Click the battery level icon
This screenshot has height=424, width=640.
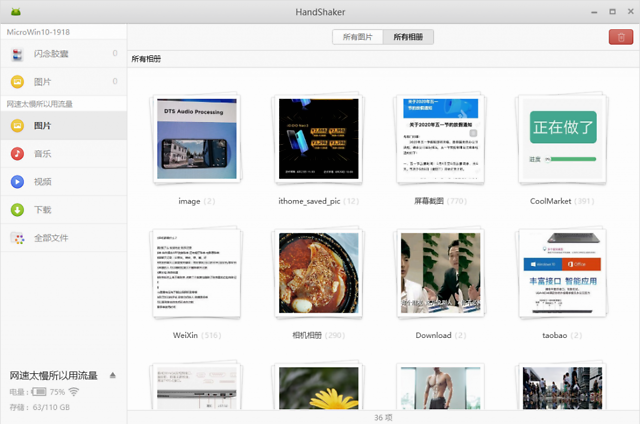pos(39,392)
